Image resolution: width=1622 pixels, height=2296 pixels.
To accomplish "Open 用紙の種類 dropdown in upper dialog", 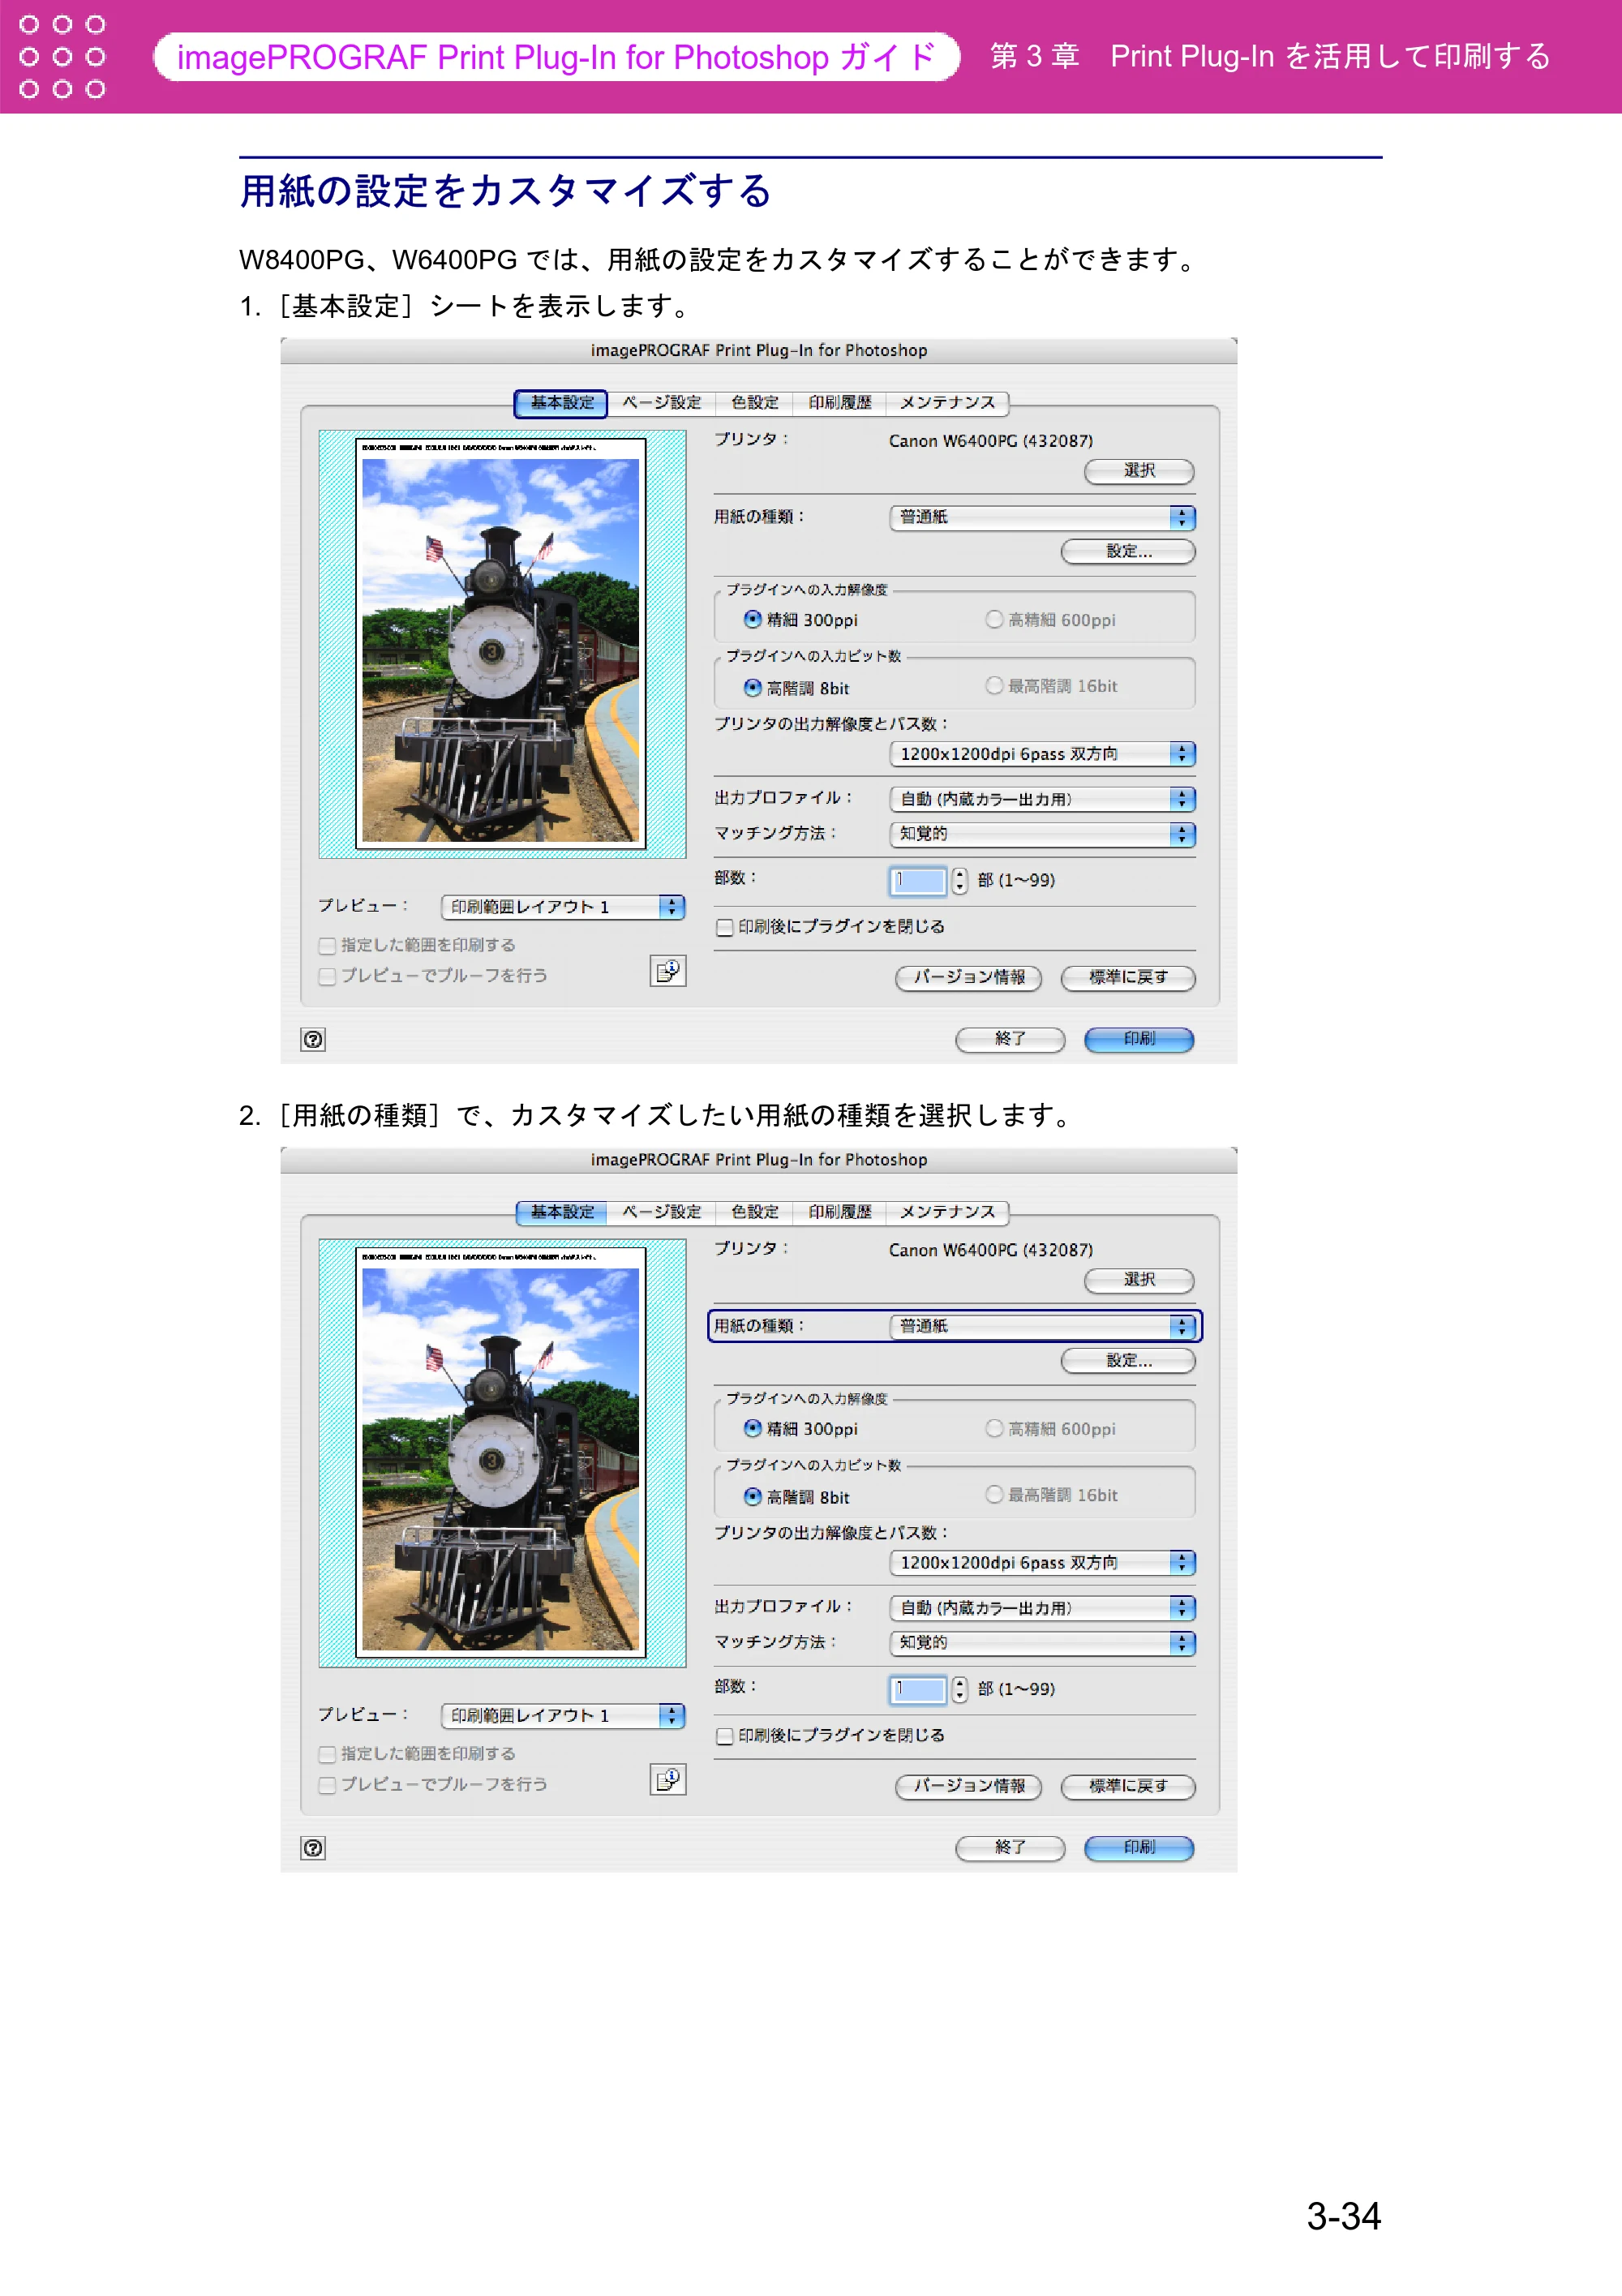I will 1042,517.
